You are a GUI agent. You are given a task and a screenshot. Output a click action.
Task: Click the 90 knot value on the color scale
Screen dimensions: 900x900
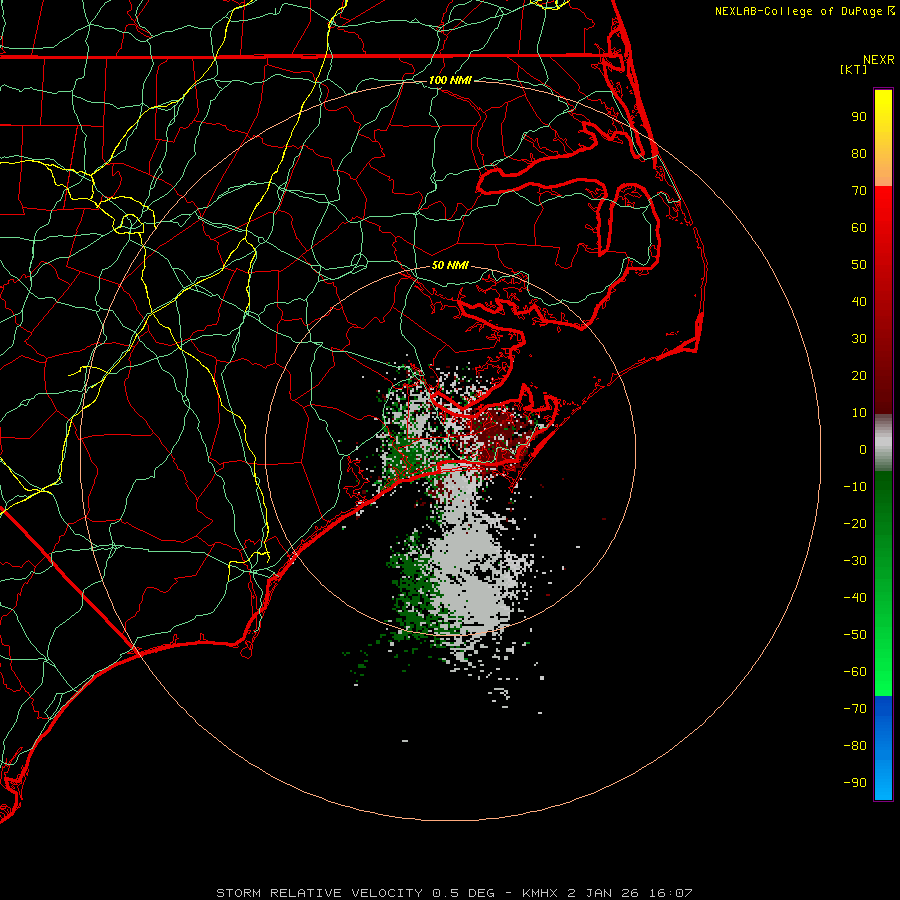click(859, 117)
